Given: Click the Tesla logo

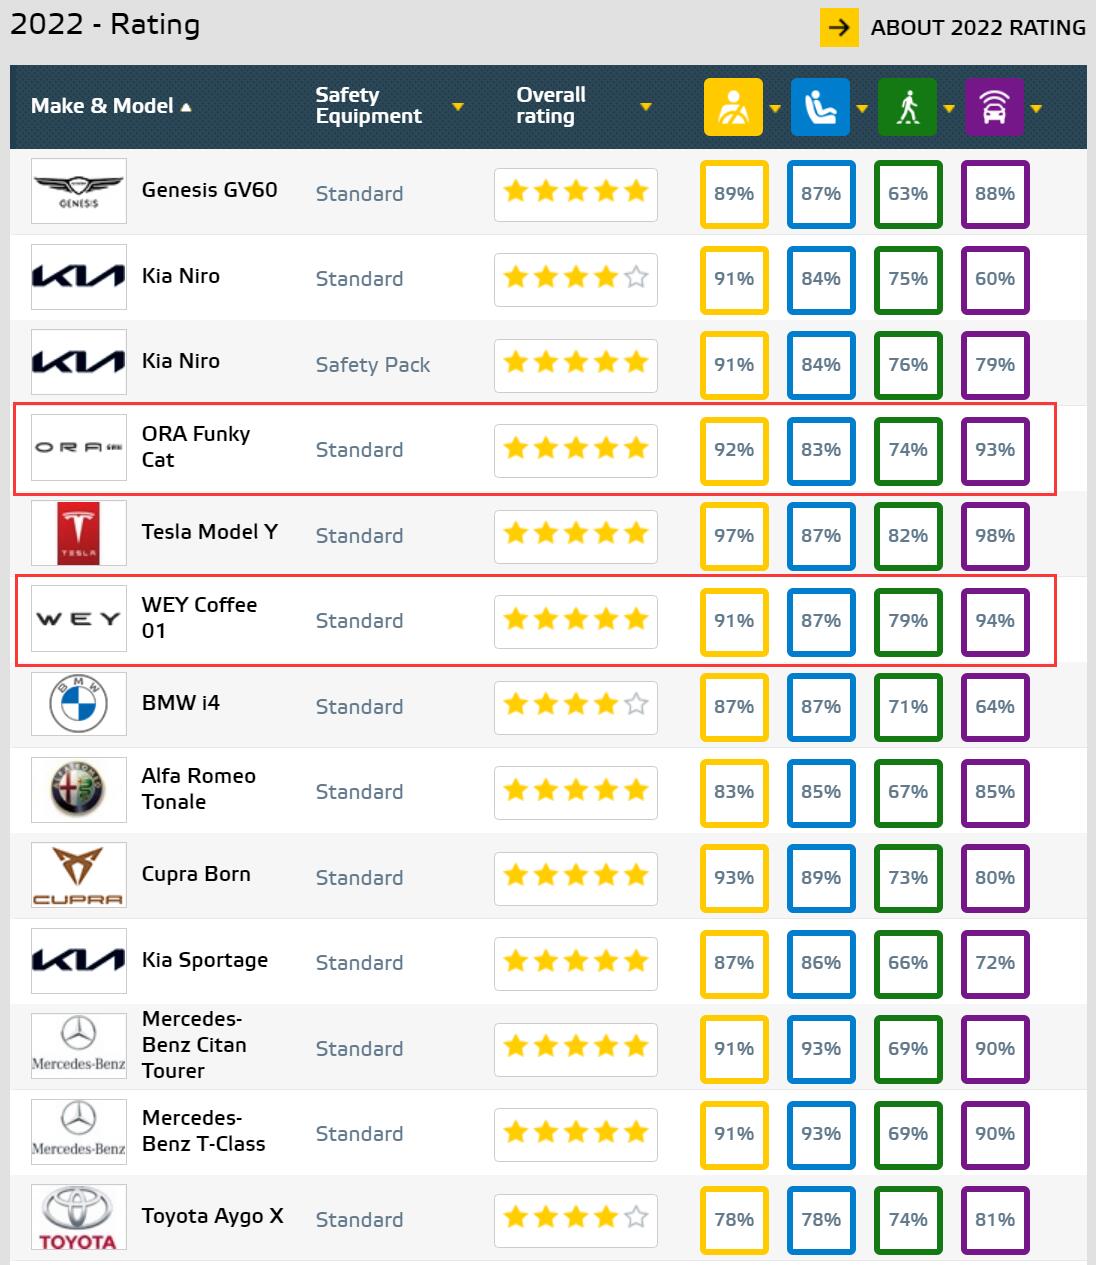Looking at the screenshot, I should click(79, 533).
